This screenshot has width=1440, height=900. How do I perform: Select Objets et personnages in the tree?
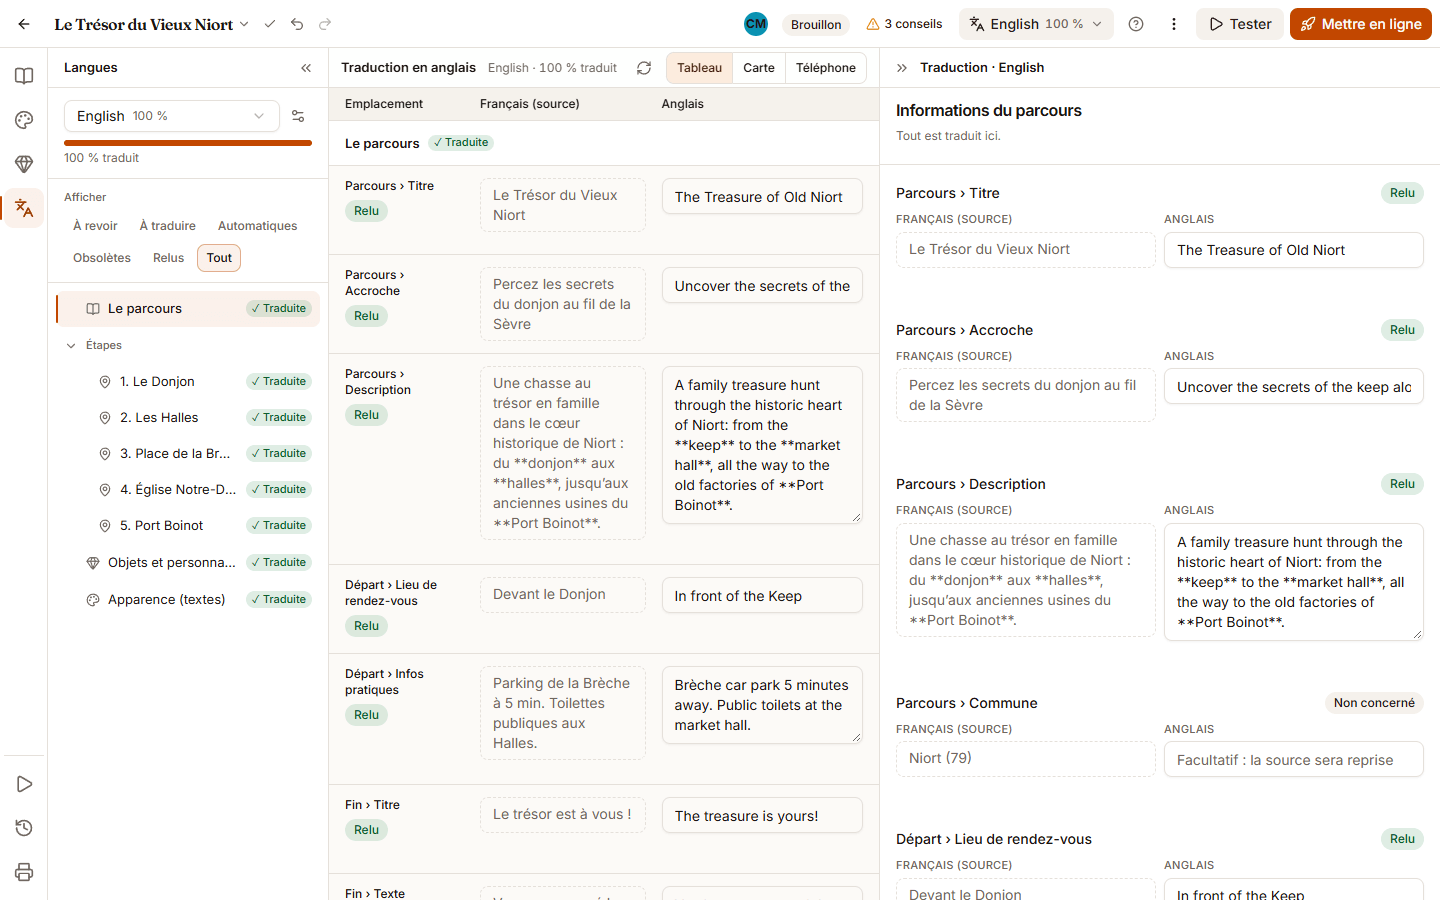click(x=188, y=563)
